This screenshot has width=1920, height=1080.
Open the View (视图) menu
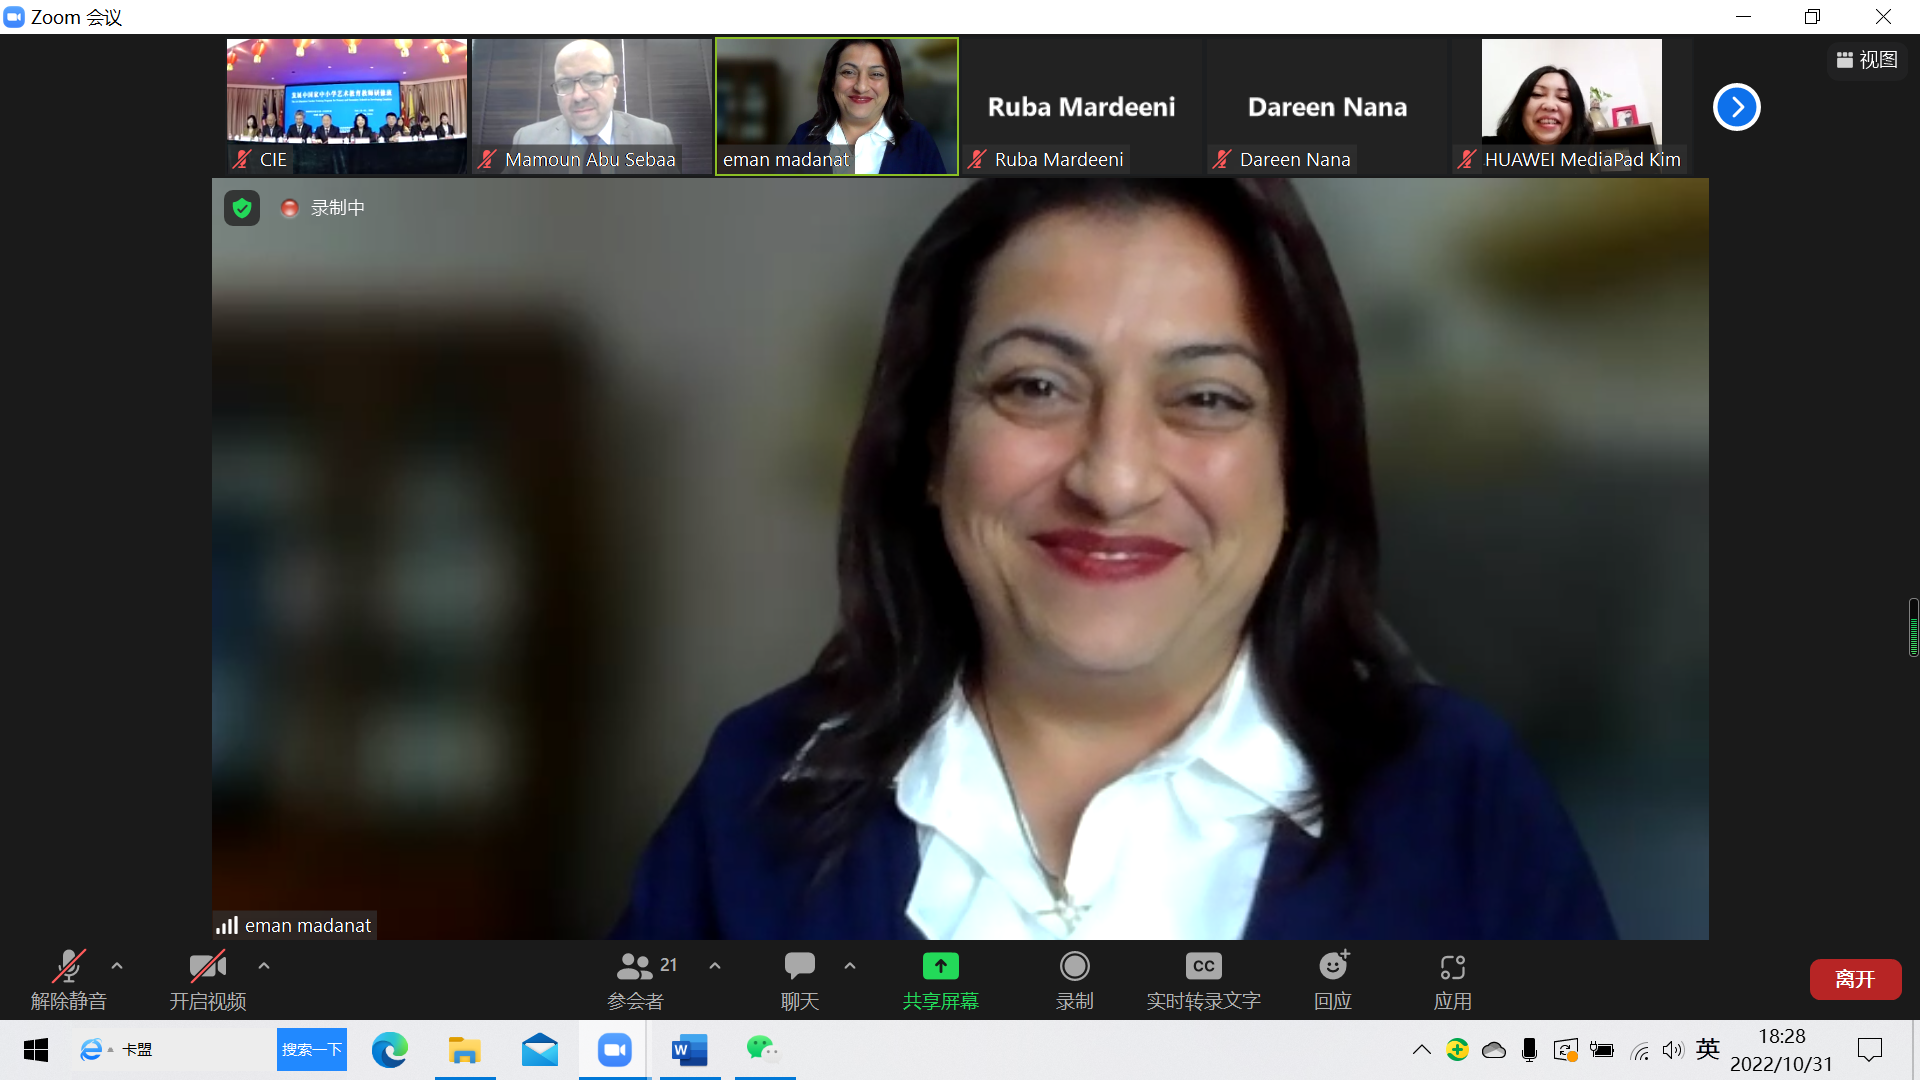coord(1867,60)
